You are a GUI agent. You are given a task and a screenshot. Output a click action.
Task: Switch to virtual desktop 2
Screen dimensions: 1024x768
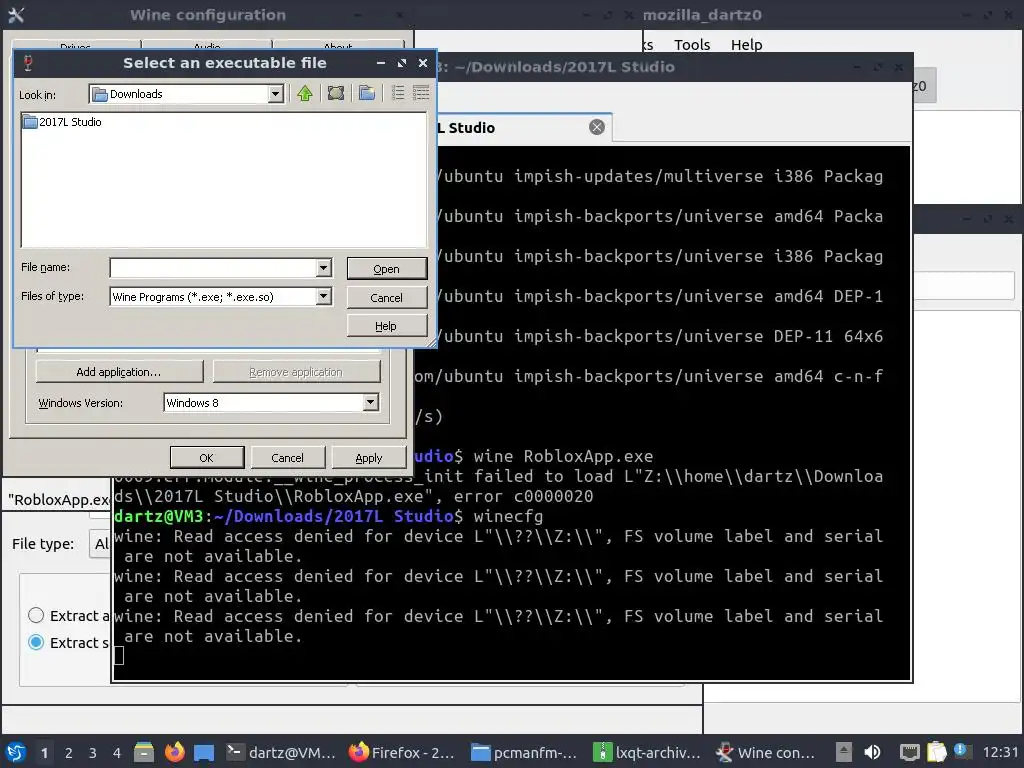69,753
